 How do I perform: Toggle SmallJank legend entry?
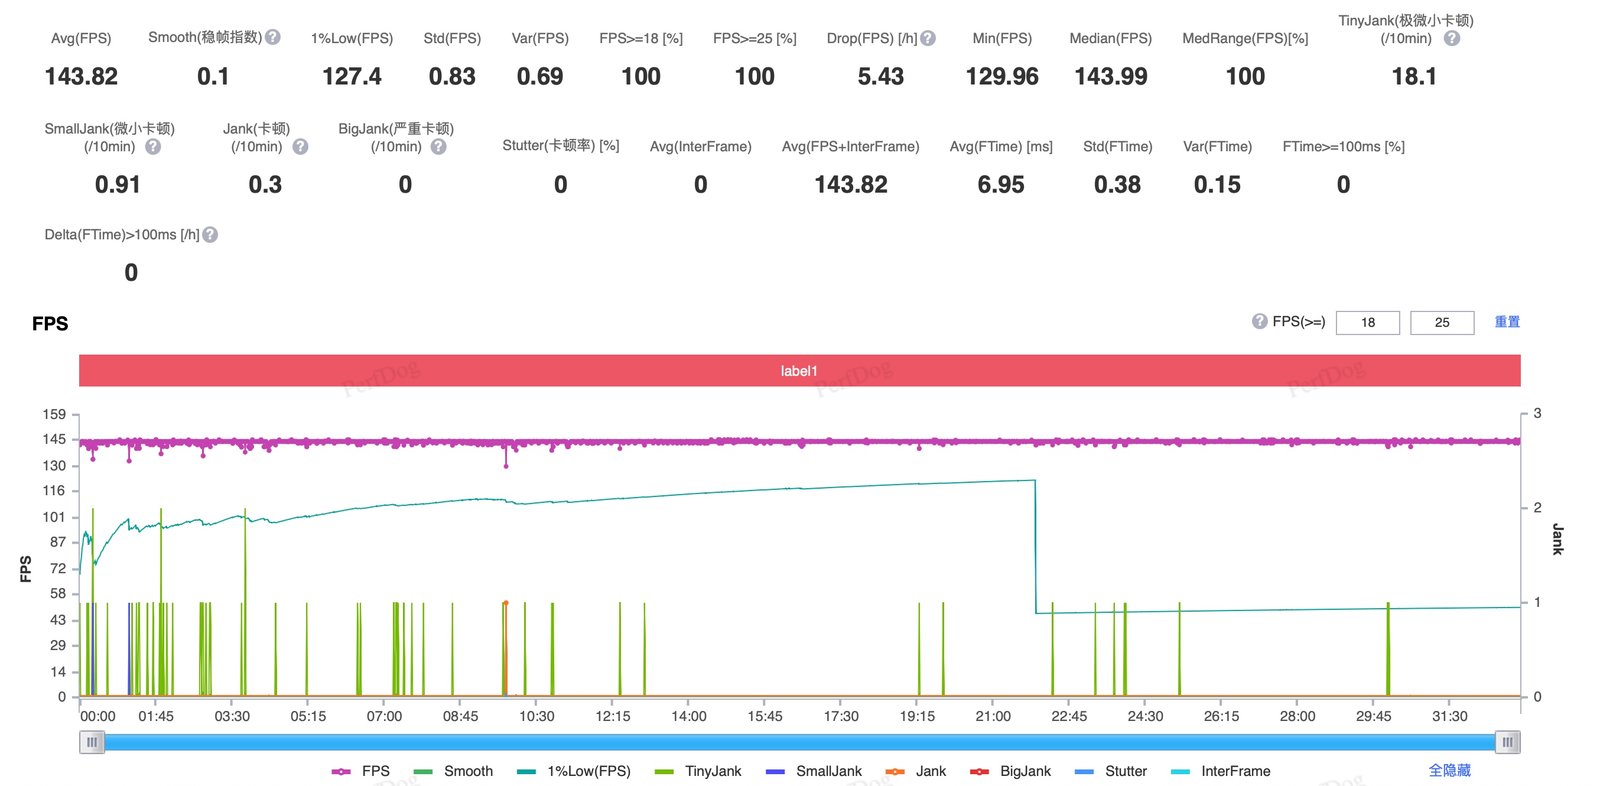coord(813,771)
